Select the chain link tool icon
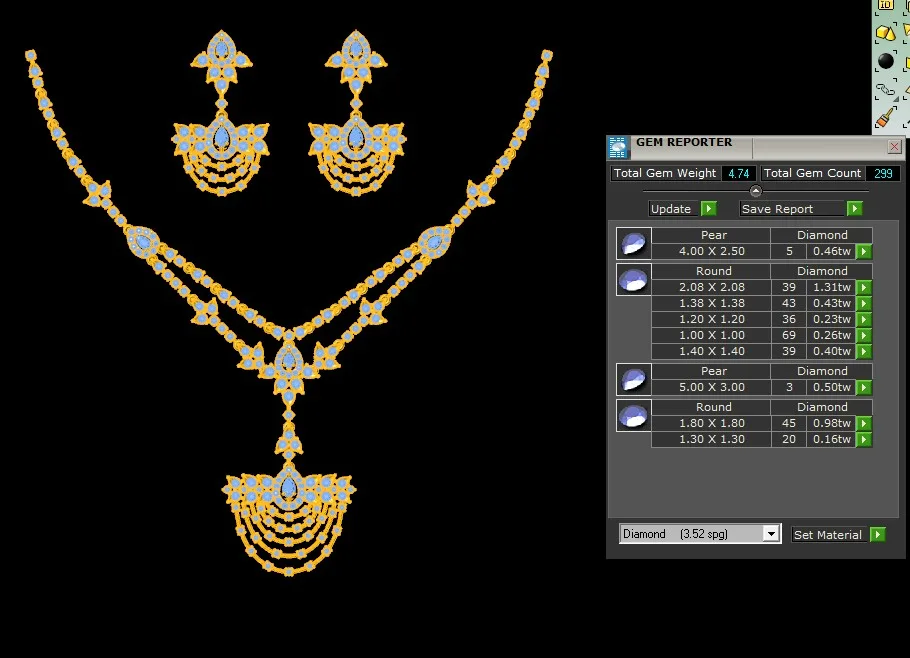910x658 pixels. click(885, 91)
